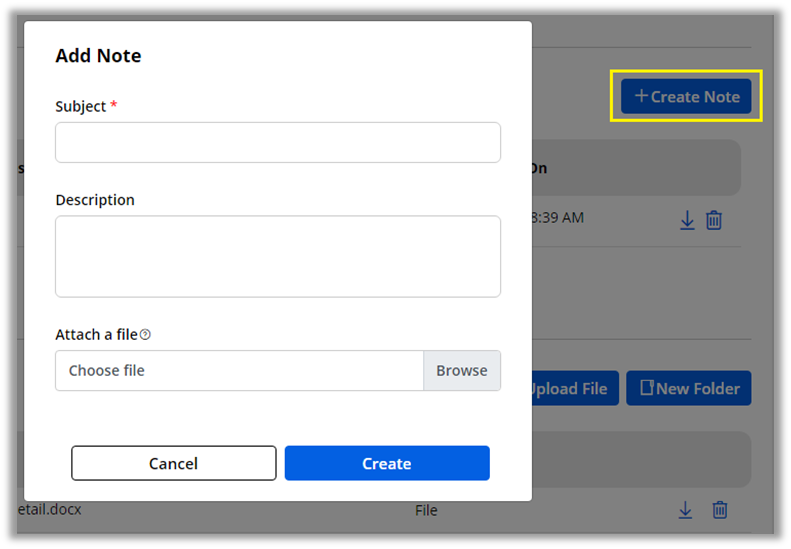Screen dimensions: 791x549
Task: Submit the note with the Create button
Action: [x=387, y=463]
